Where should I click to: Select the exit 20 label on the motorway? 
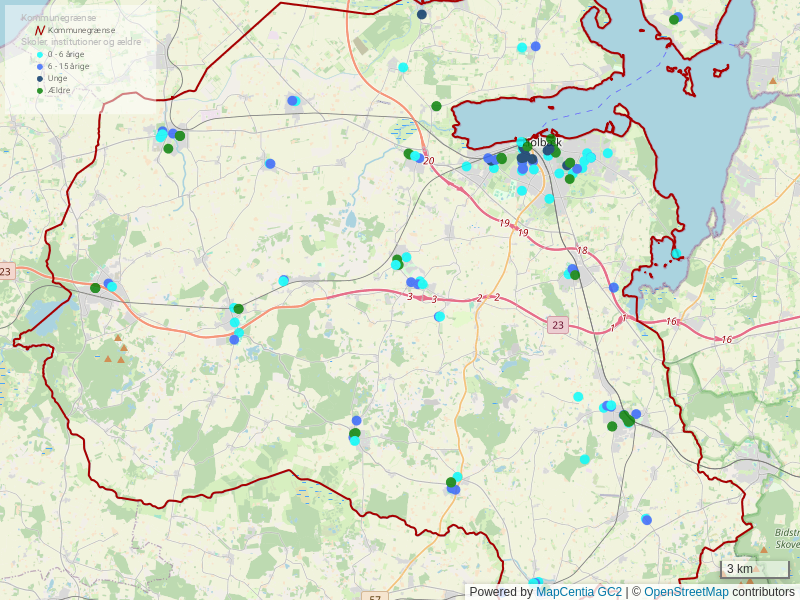(x=428, y=161)
